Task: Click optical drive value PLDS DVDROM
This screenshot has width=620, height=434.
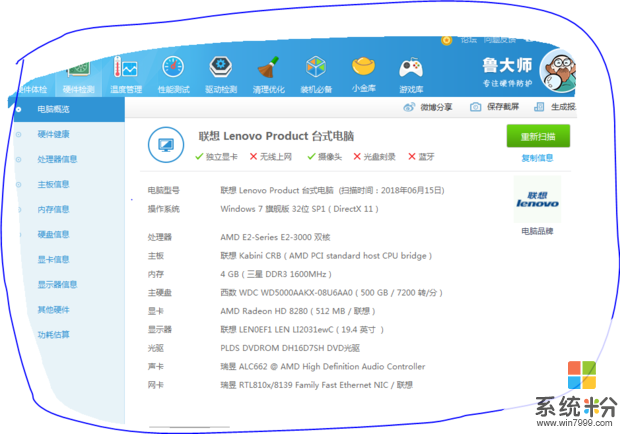Action: tap(290, 348)
